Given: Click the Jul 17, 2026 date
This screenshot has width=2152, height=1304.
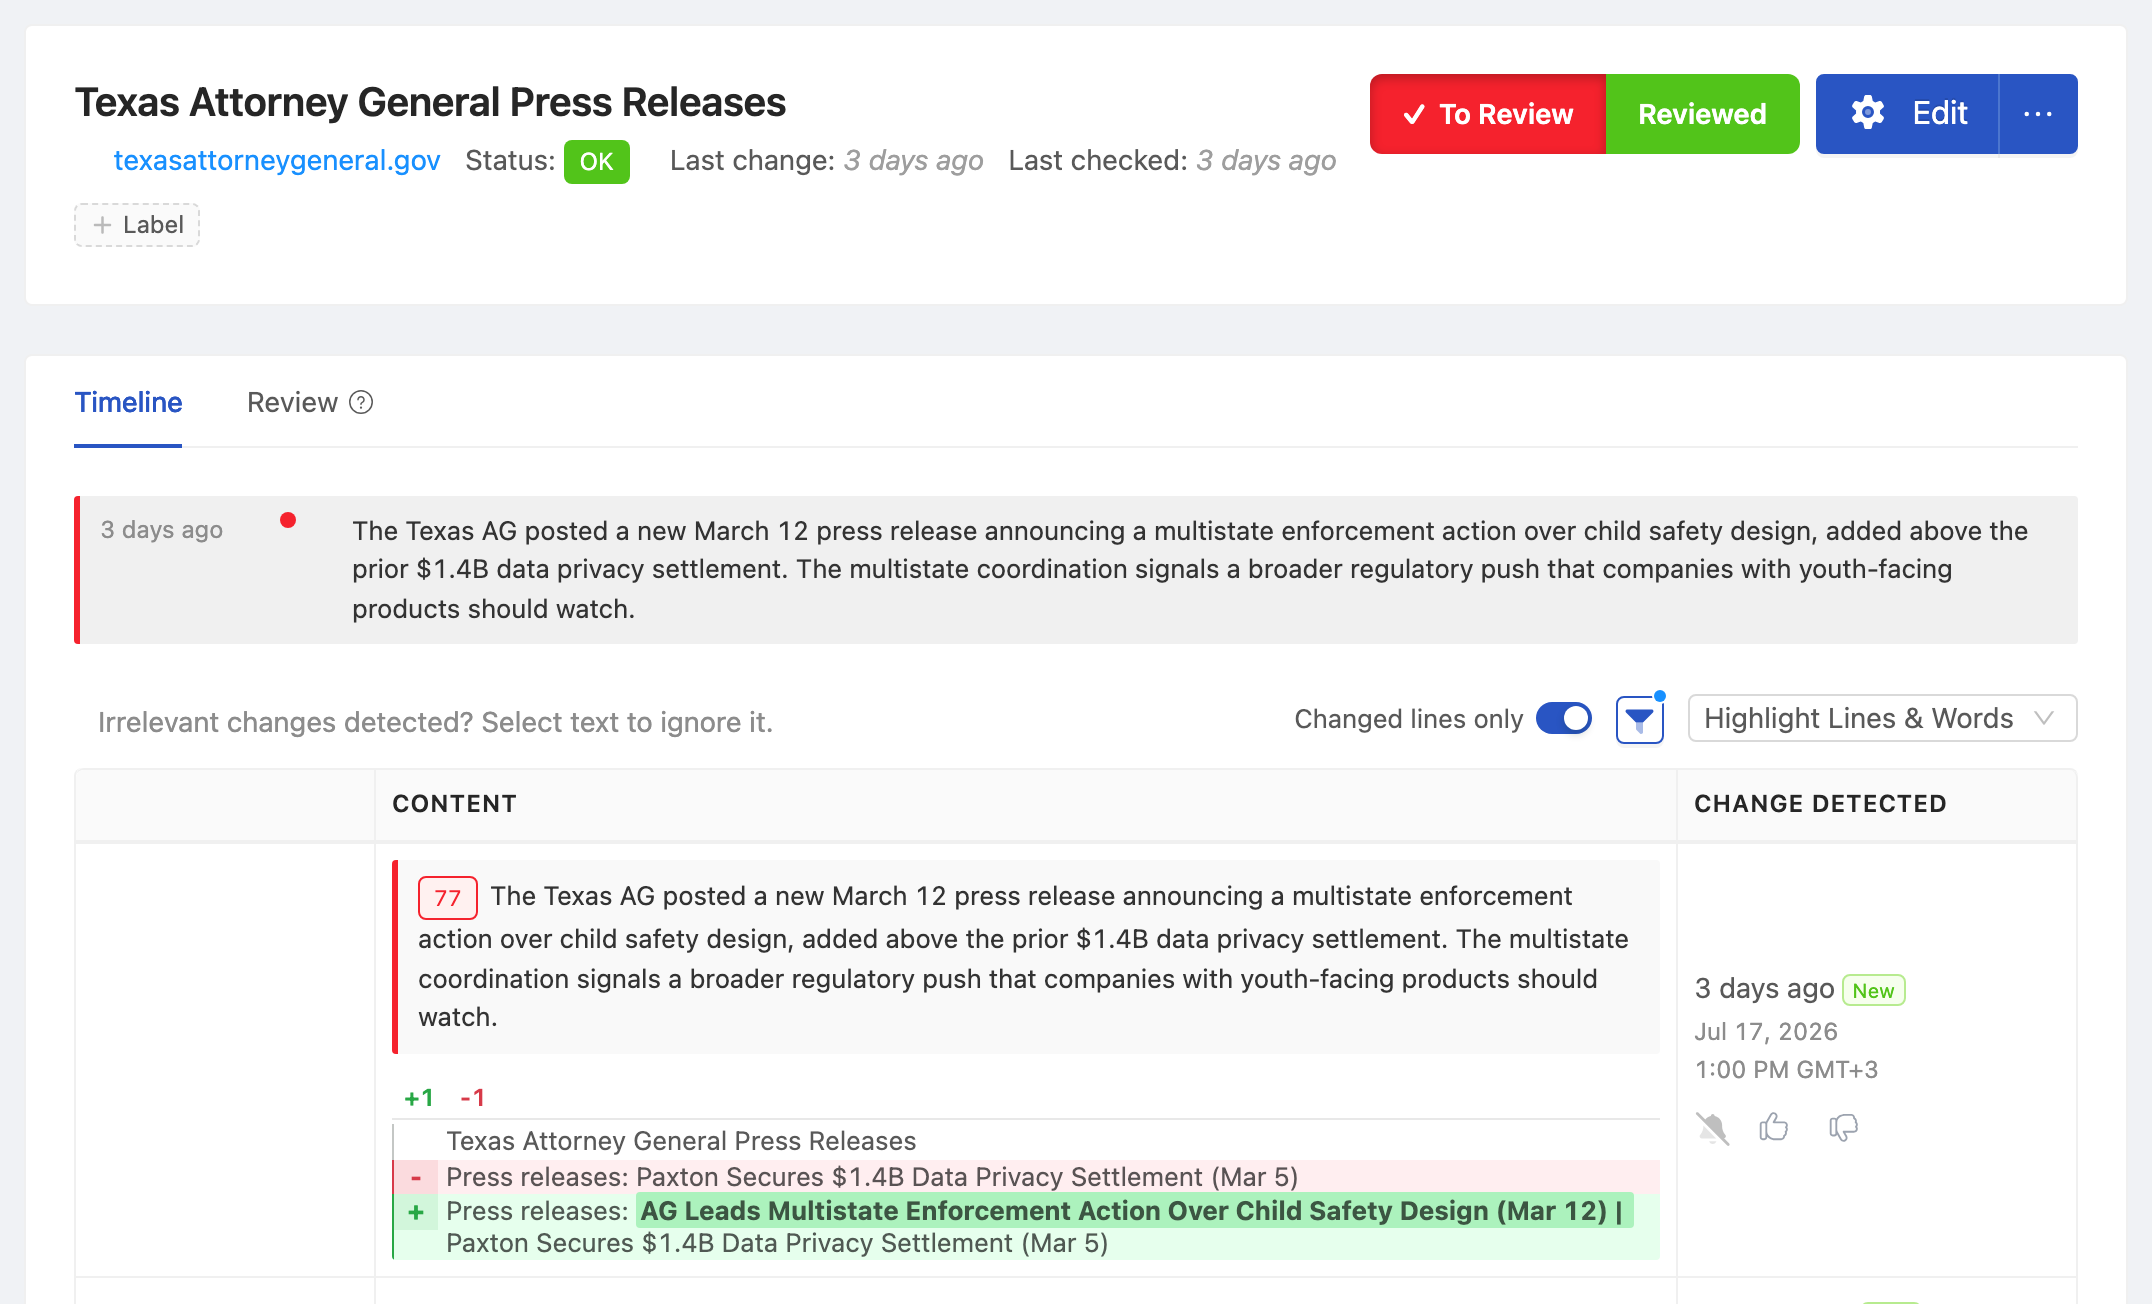Looking at the screenshot, I should (x=1766, y=1032).
